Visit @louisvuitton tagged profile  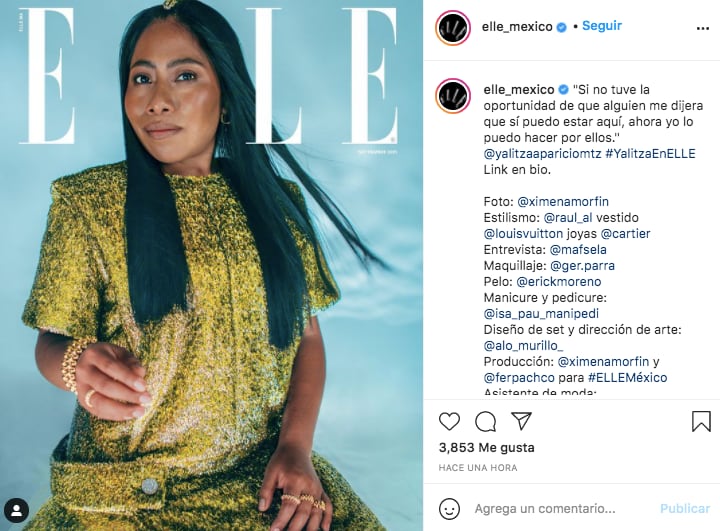pos(523,233)
